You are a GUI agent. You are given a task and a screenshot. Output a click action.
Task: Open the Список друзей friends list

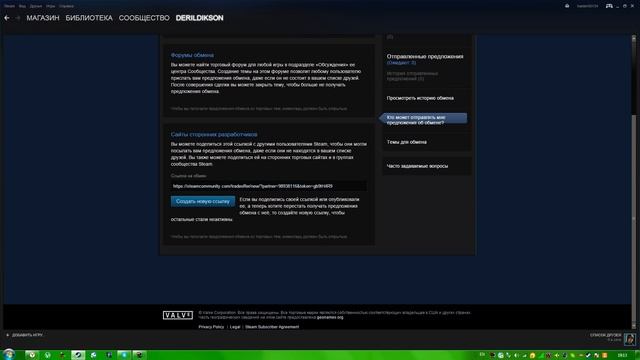coord(605,335)
